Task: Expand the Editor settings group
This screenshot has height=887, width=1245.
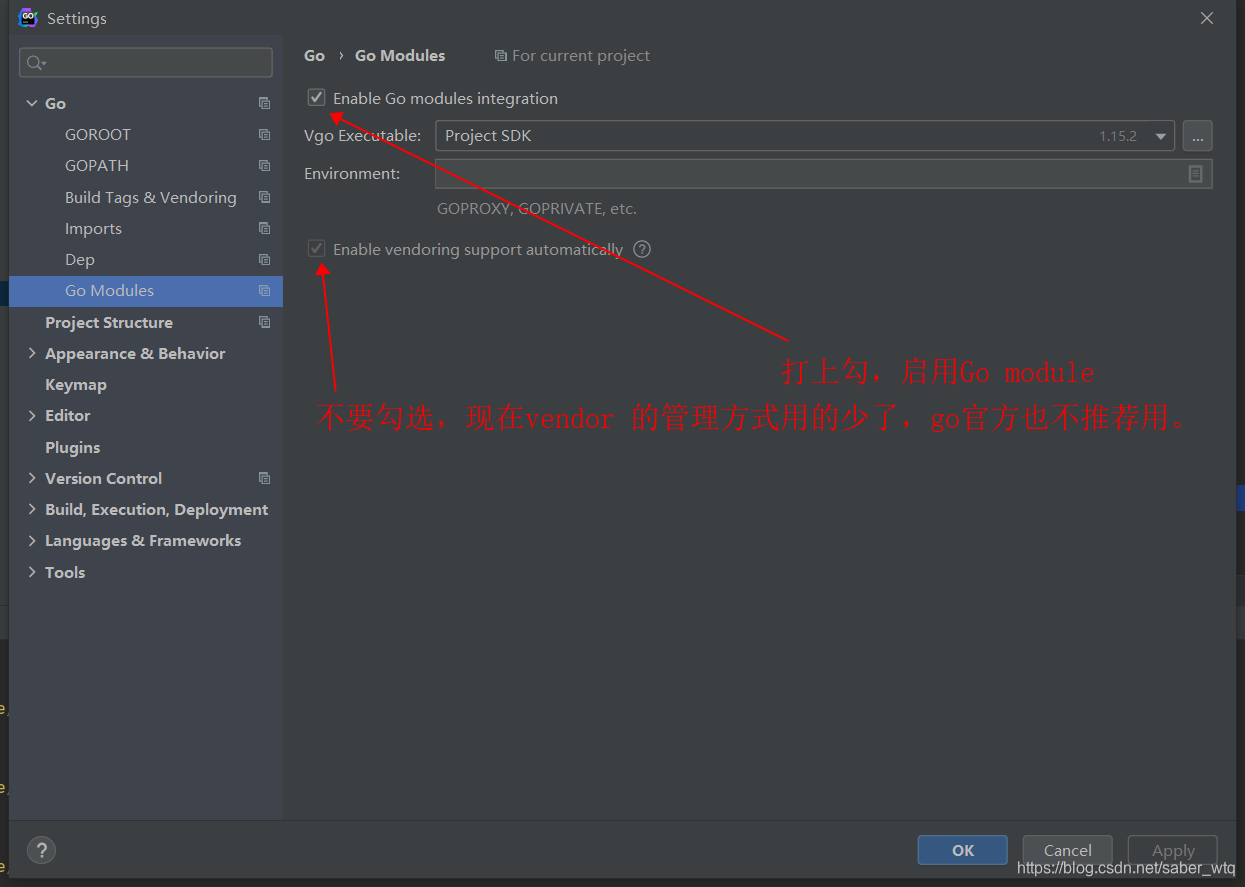Action: pos(32,415)
